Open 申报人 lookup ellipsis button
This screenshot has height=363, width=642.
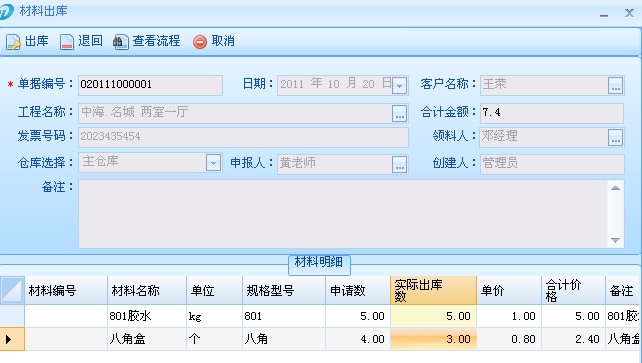[x=400, y=164]
